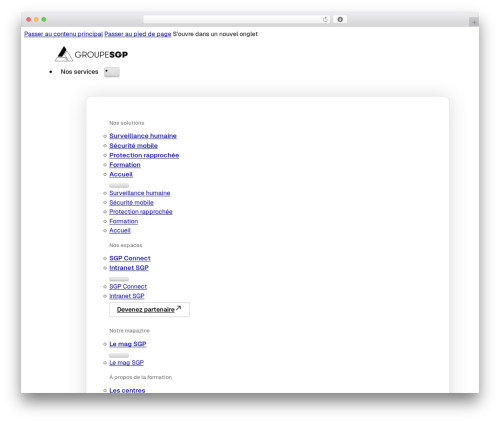Open the regular-weight Surveillance humaine link
This screenshot has width=500, height=423.
(x=140, y=193)
